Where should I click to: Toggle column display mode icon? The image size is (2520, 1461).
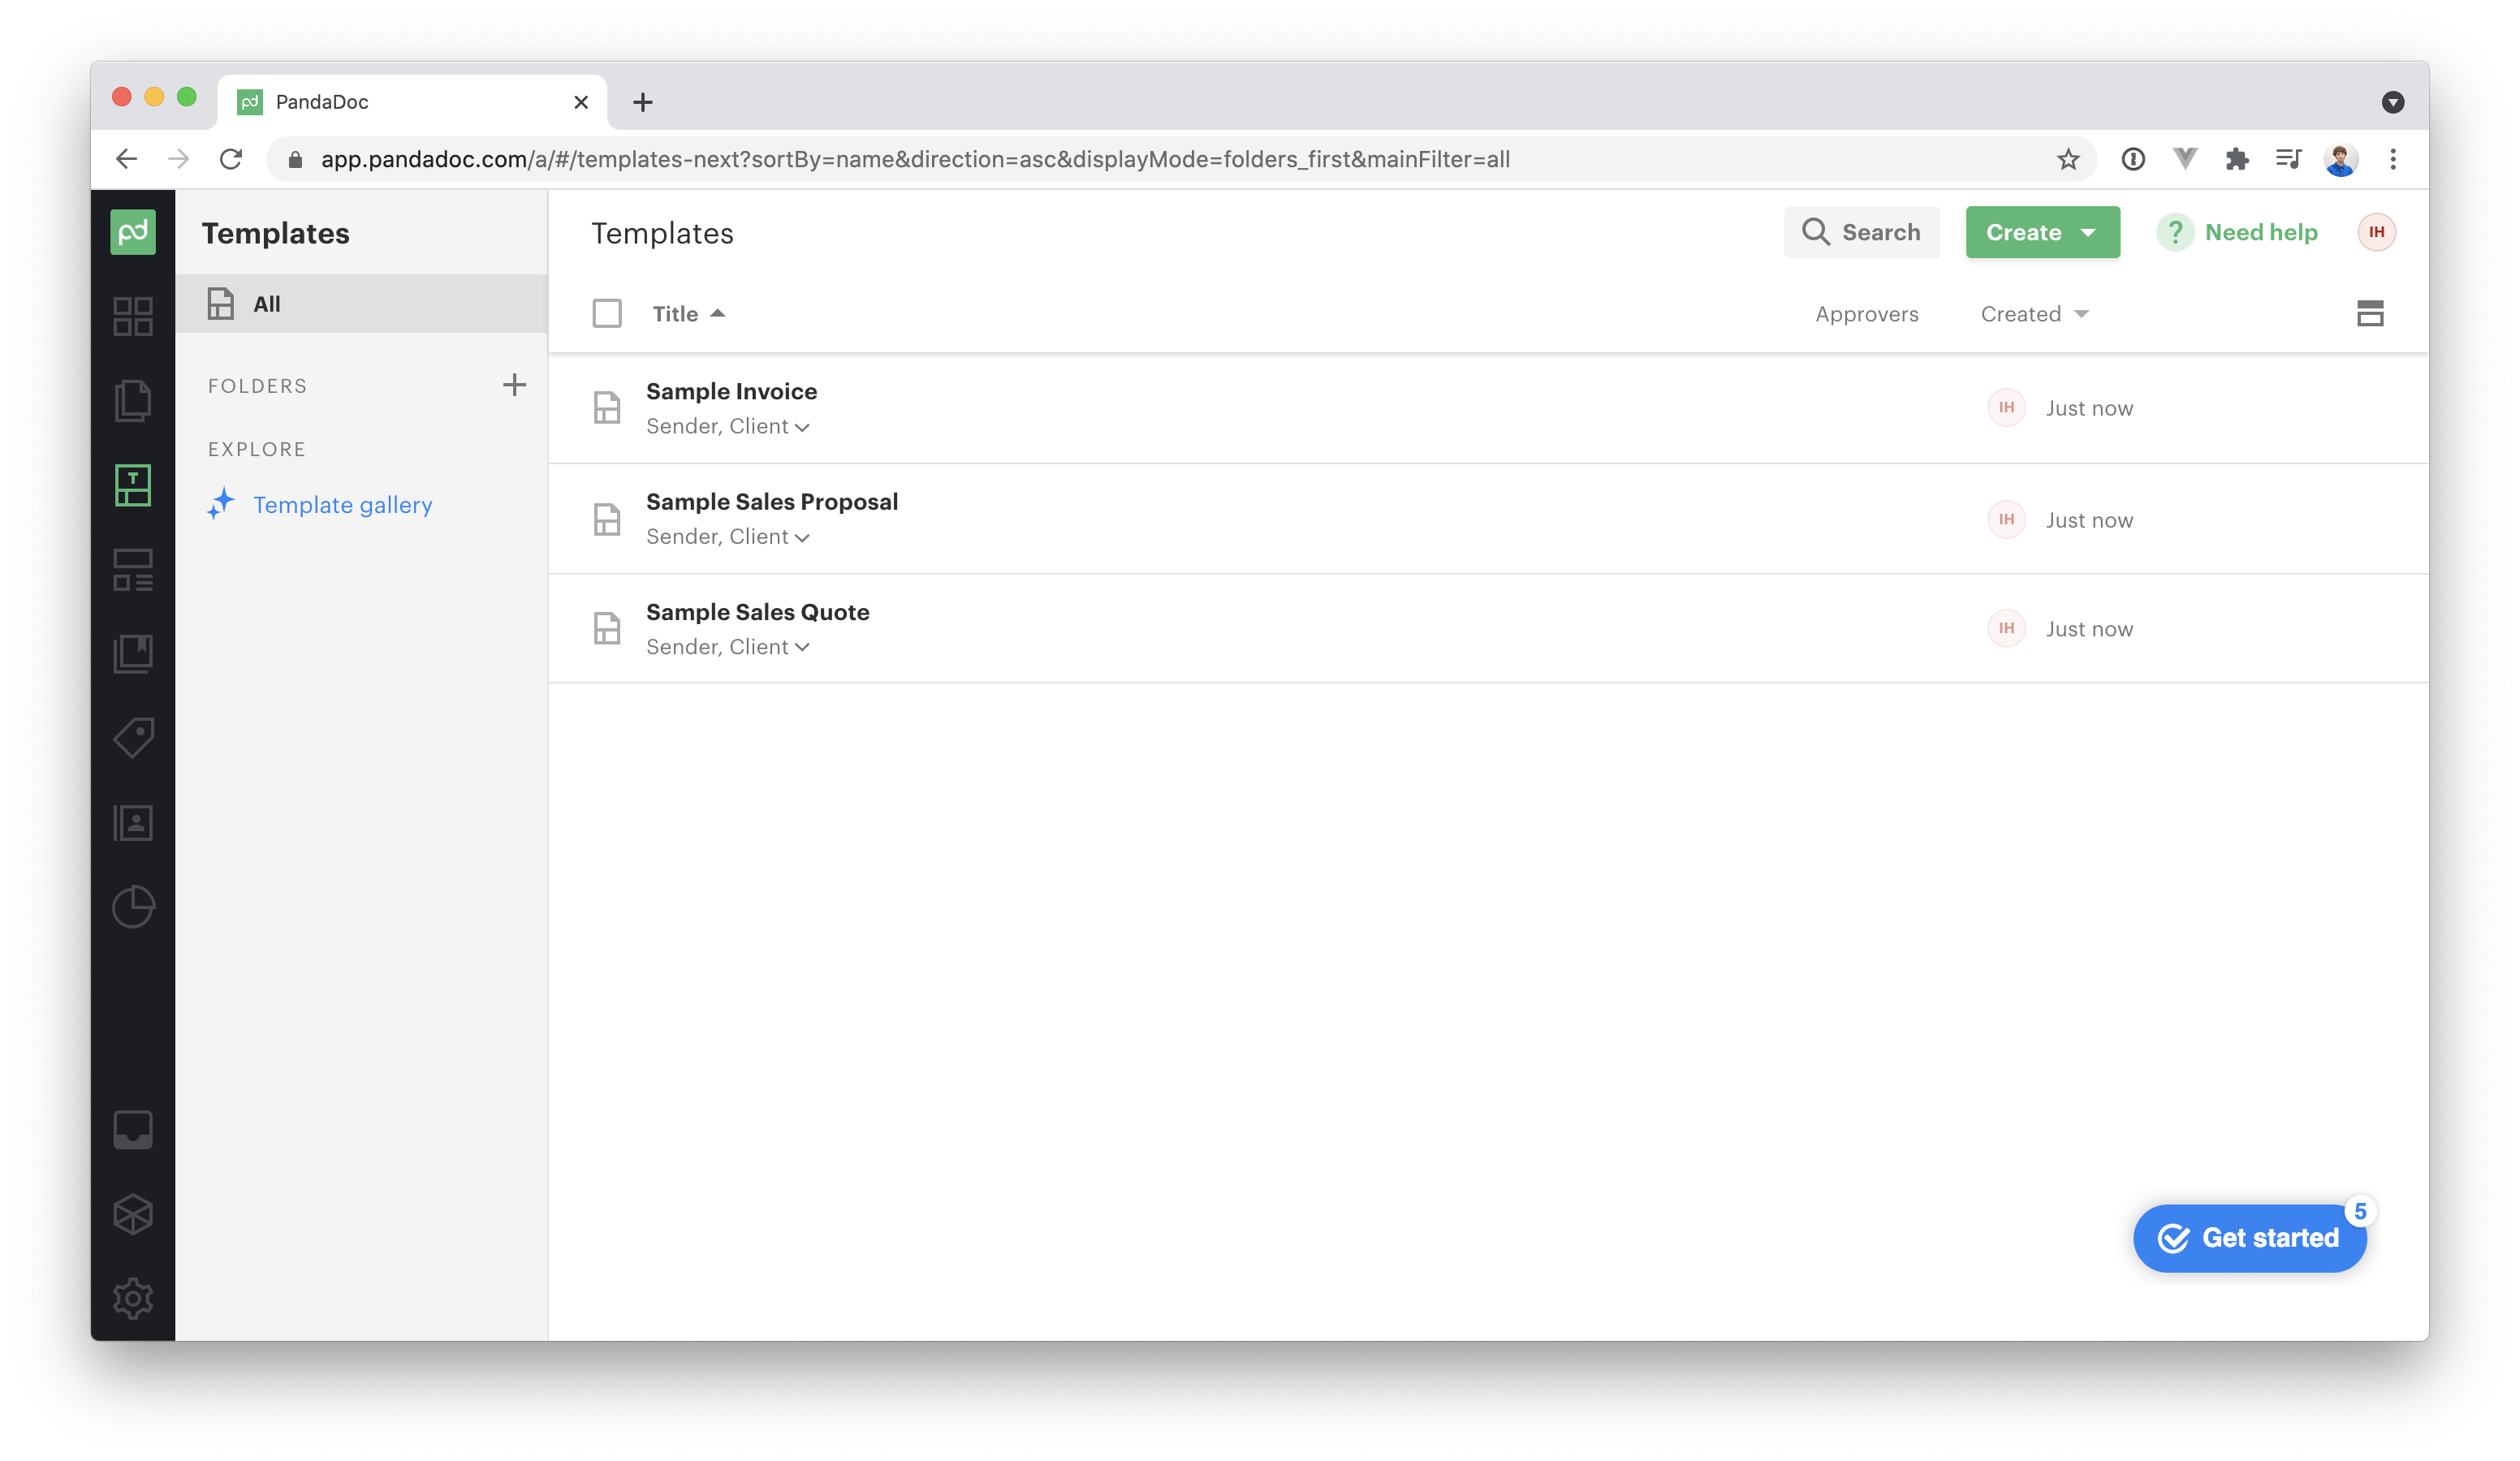coord(2369,313)
